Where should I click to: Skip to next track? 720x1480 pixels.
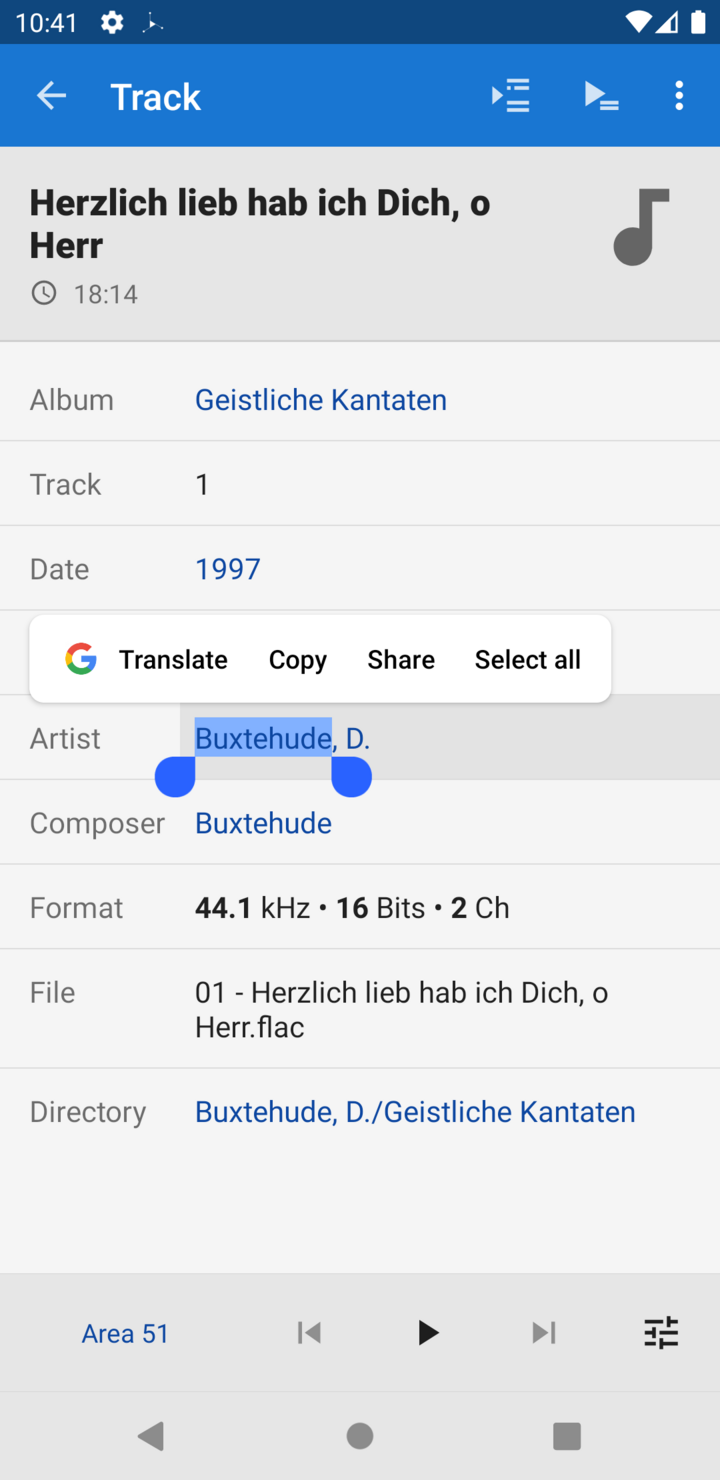pyautogui.click(x=543, y=1332)
